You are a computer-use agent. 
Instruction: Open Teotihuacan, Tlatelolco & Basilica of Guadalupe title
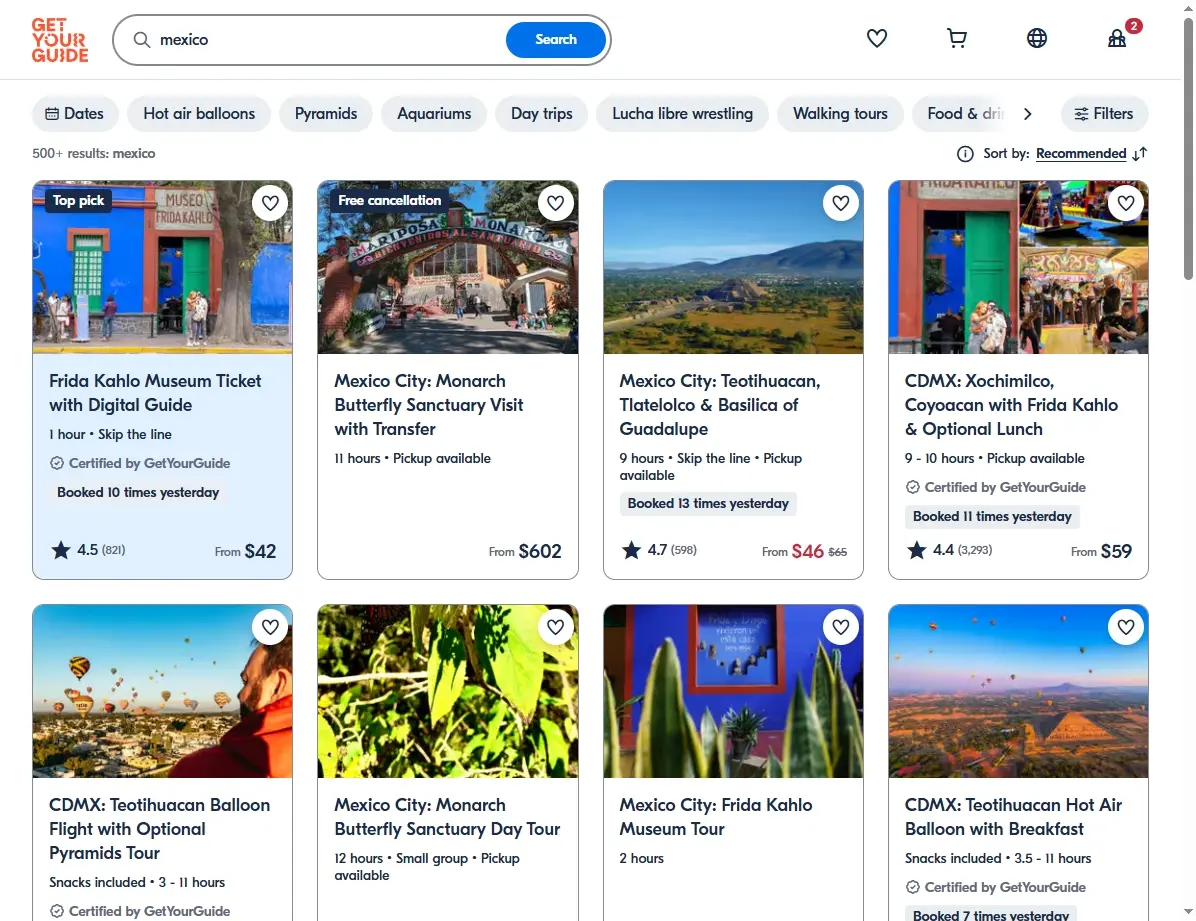pyautogui.click(x=719, y=405)
